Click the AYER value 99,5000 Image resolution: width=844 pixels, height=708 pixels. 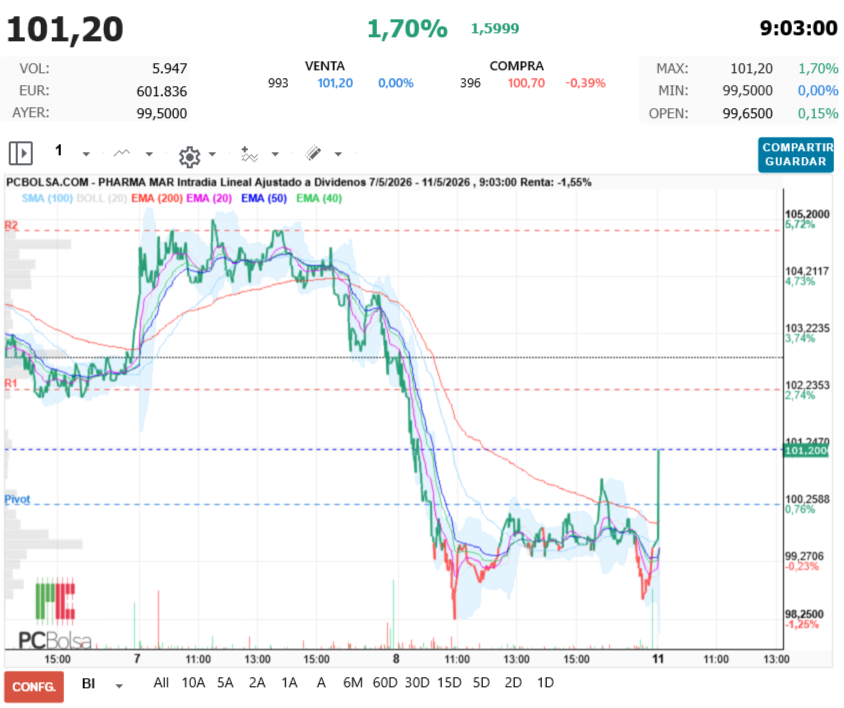(x=161, y=114)
